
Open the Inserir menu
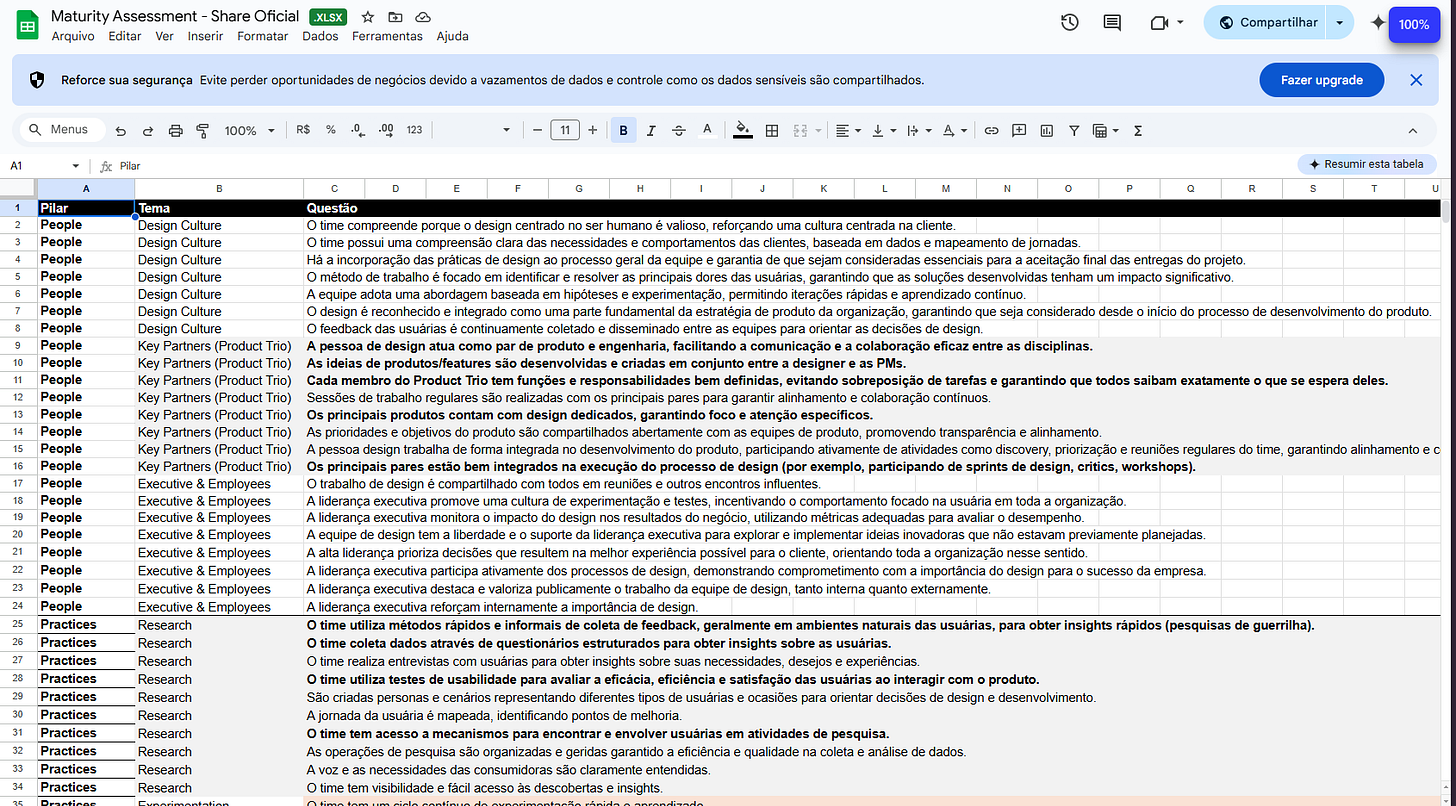coord(205,36)
